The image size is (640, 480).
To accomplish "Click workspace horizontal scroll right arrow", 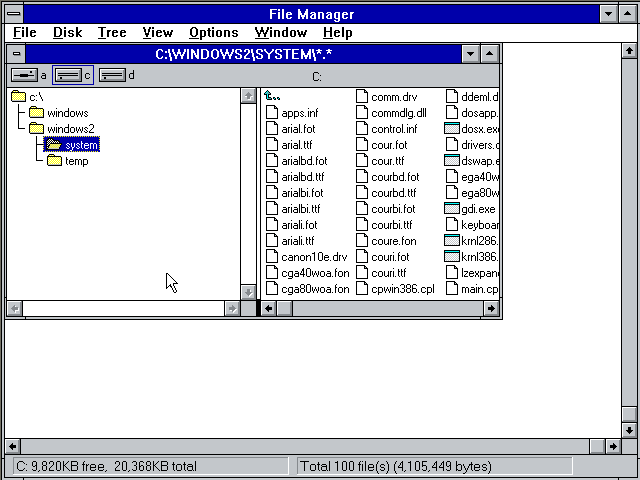I will pyautogui.click(x=613, y=446).
